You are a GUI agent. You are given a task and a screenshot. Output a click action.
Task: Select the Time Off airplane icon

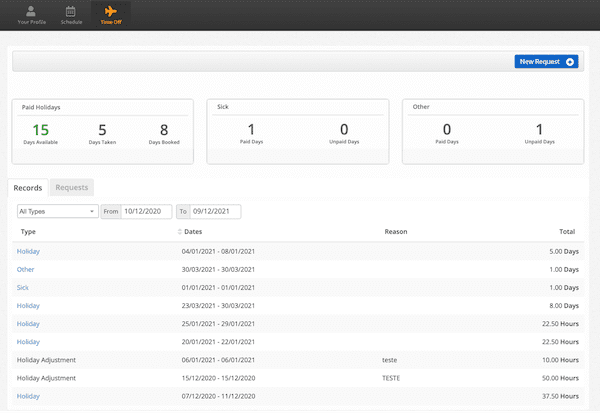point(111,11)
